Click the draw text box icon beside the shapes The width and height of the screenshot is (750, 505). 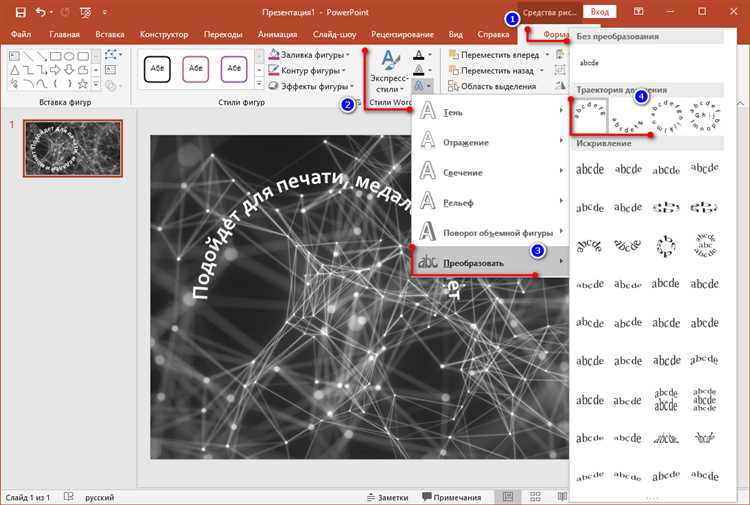click(110, 70)
